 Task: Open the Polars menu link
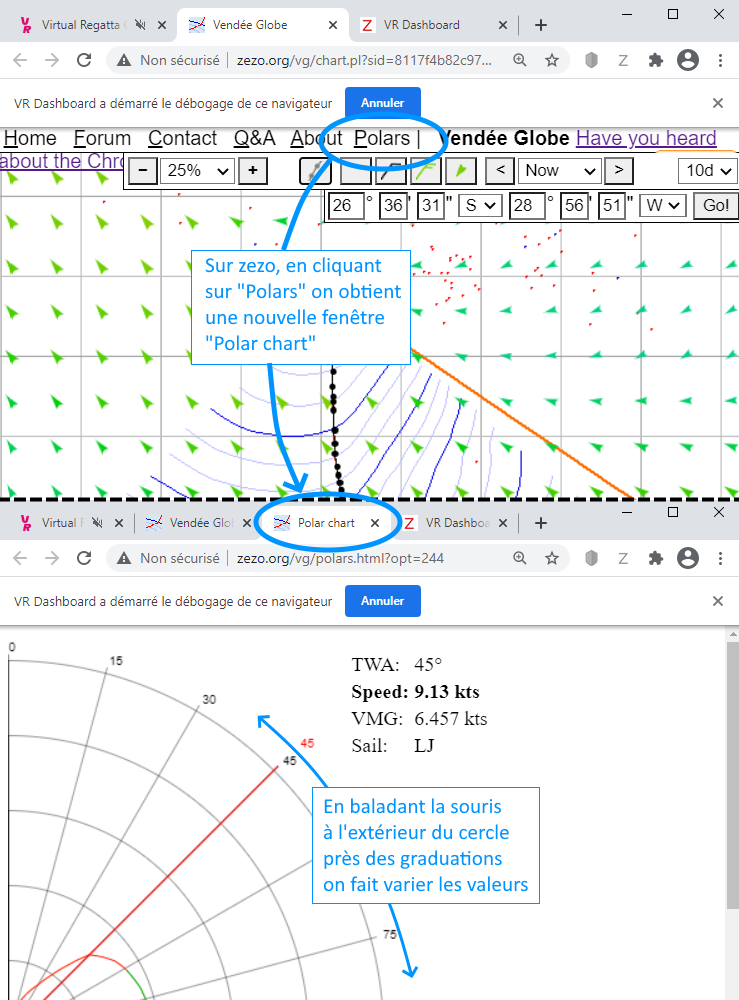[382, 139]
